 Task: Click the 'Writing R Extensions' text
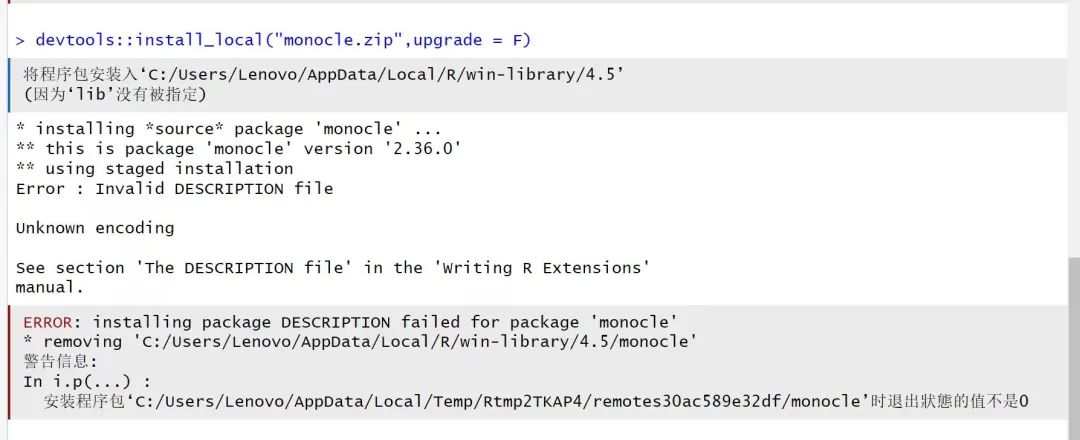pyautogui.click(x=542, y=268)
